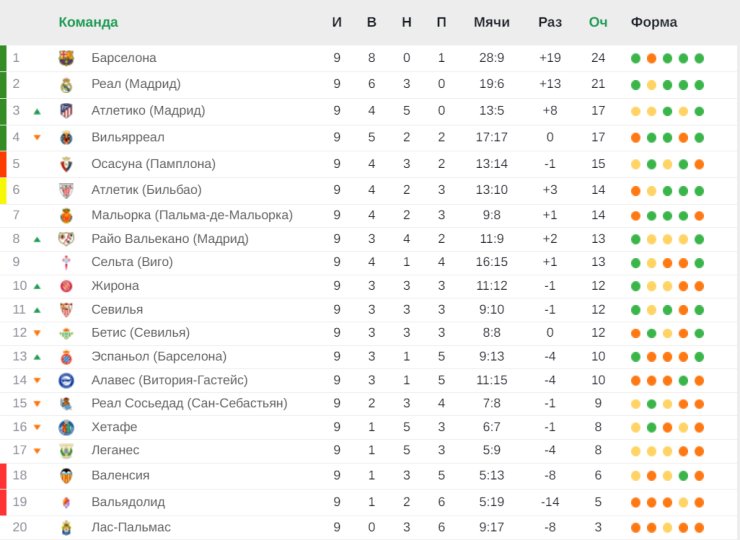Click the Las Palmas club crest
The image size is (740, 540).
click(x=66, y=527)
